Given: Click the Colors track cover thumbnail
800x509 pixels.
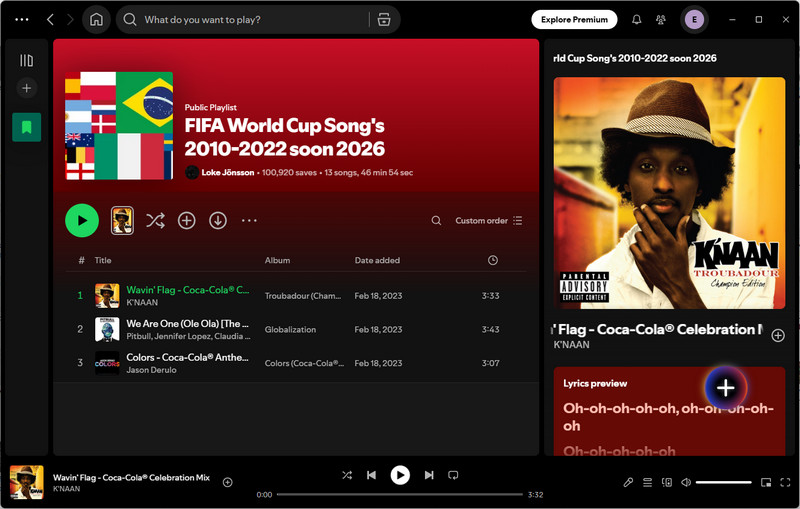Looking at the screenshot, I should pyautogui.click(x=107, y=363).
